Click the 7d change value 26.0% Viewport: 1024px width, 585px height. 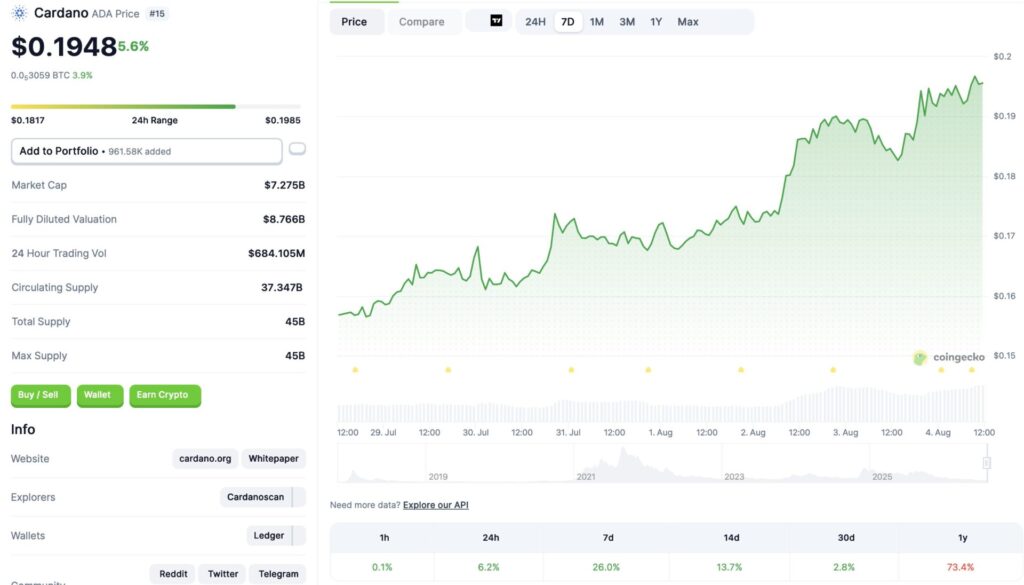pyautogui.click(x=606, y=567)
